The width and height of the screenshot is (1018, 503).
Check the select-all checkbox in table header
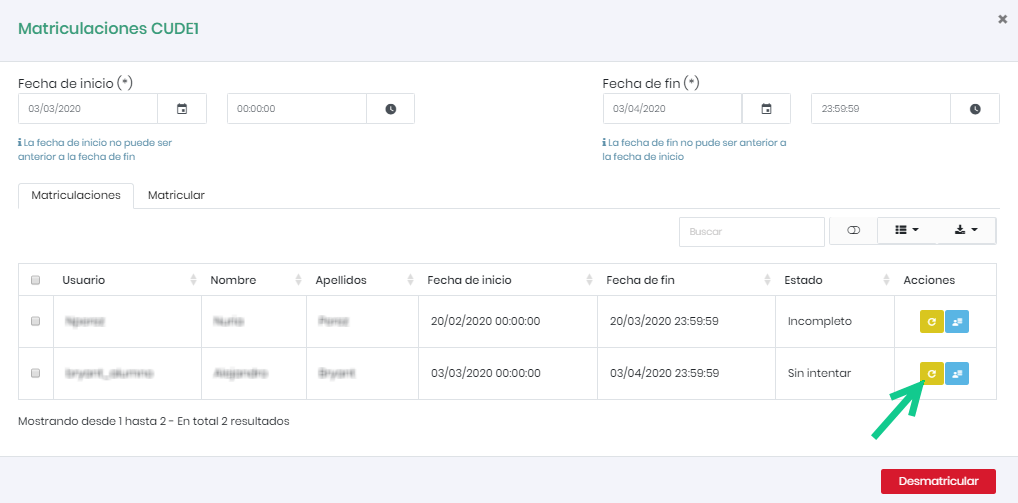pos(36,280)
